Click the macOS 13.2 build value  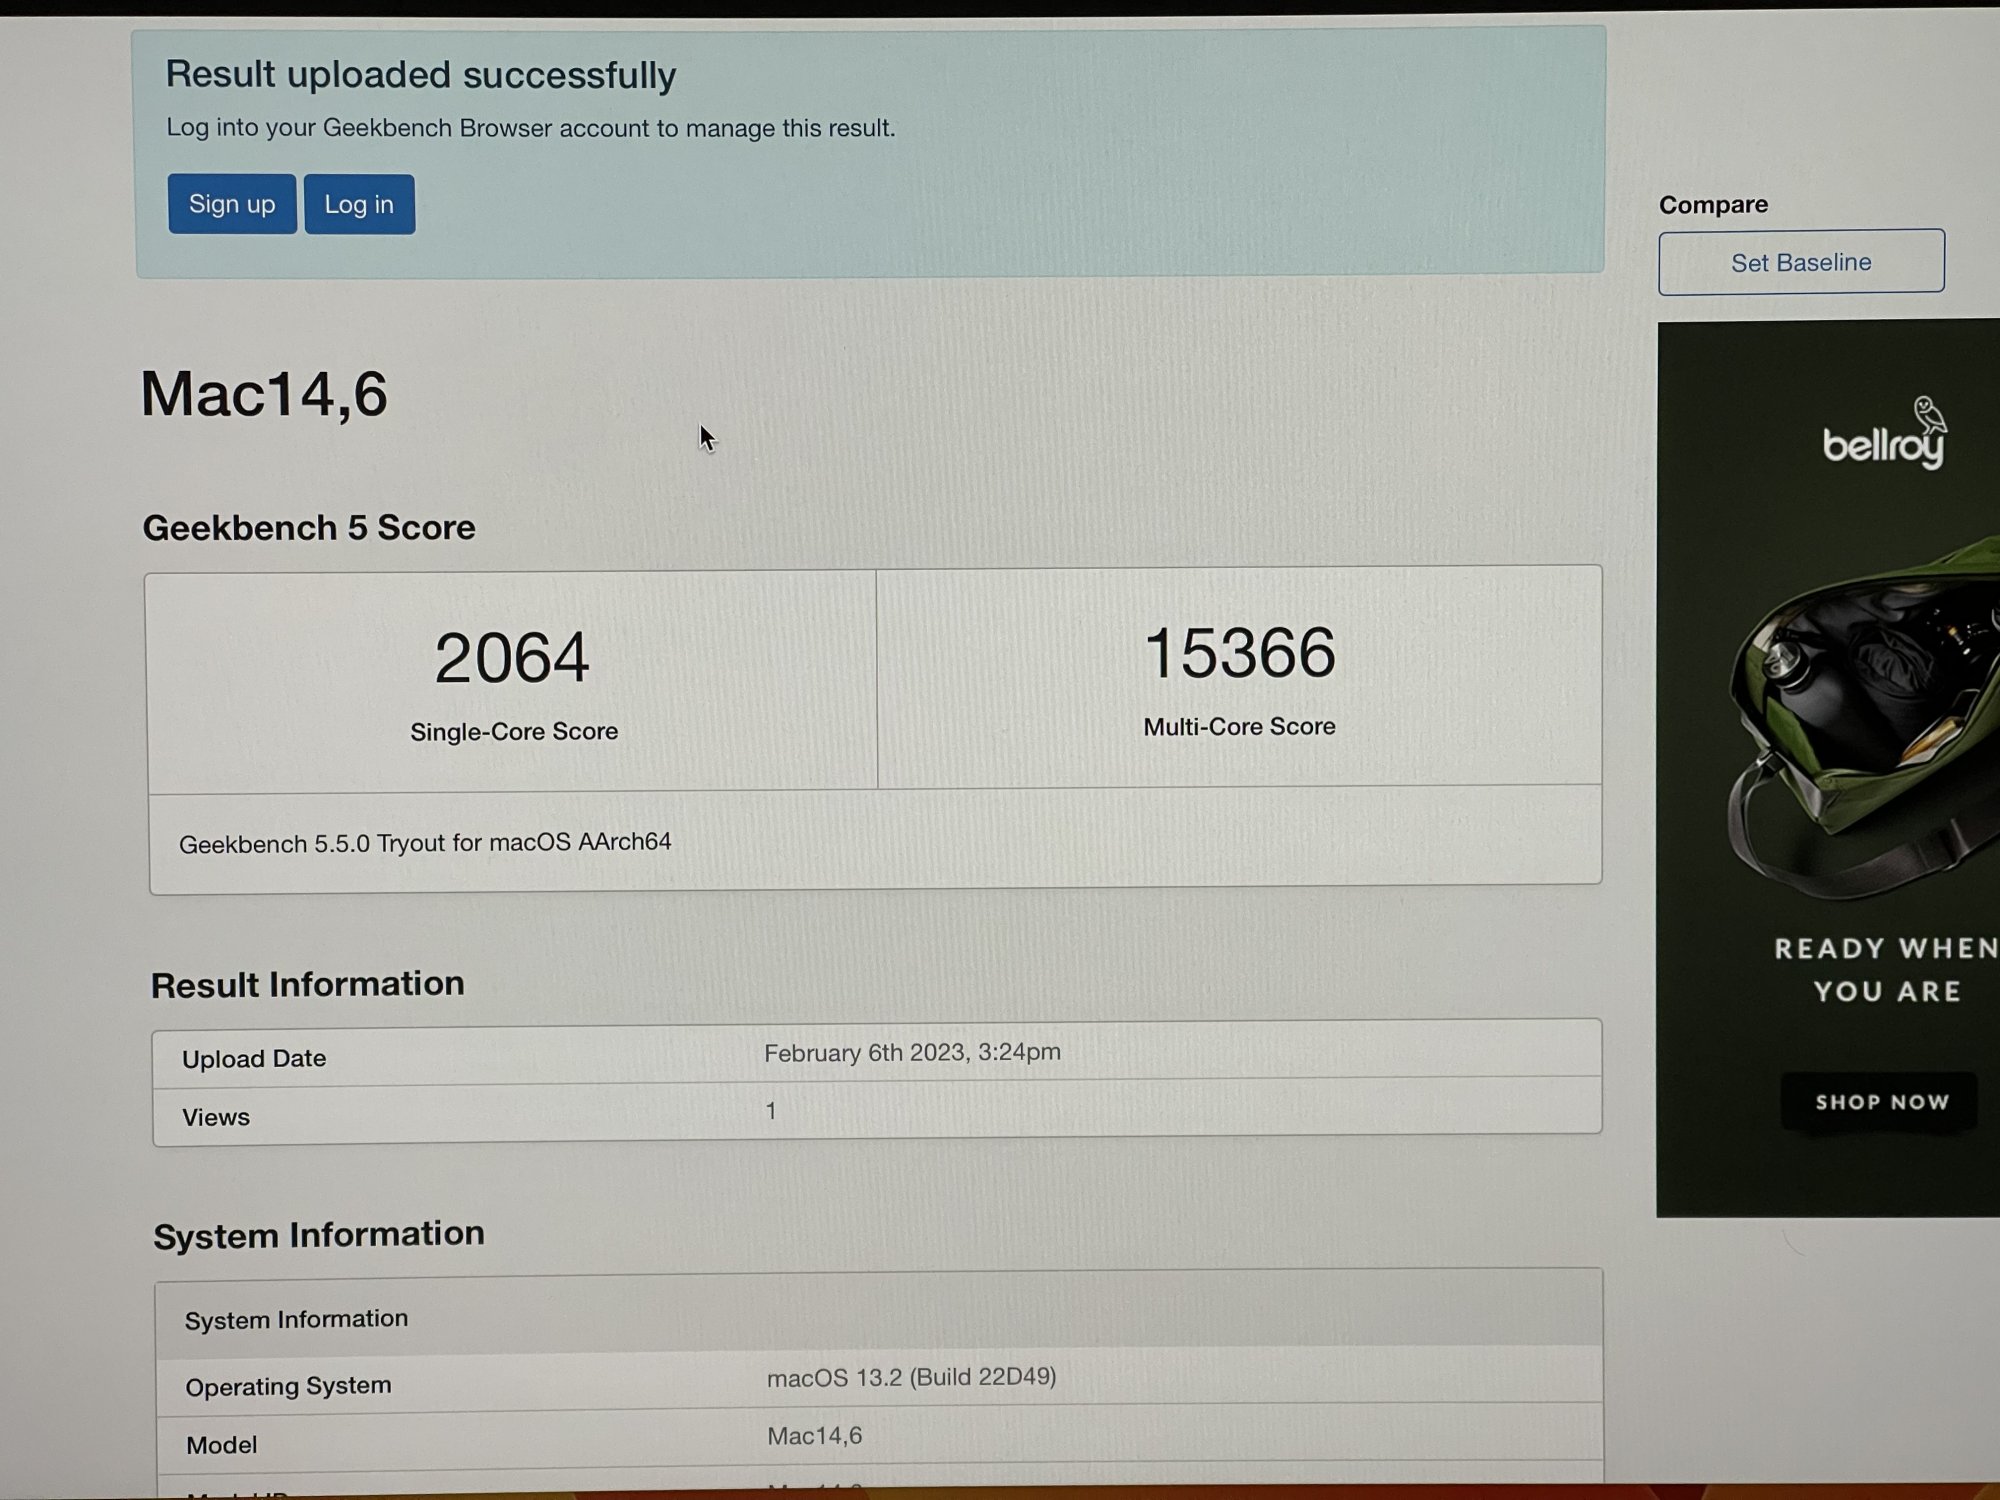point(911,1377)
